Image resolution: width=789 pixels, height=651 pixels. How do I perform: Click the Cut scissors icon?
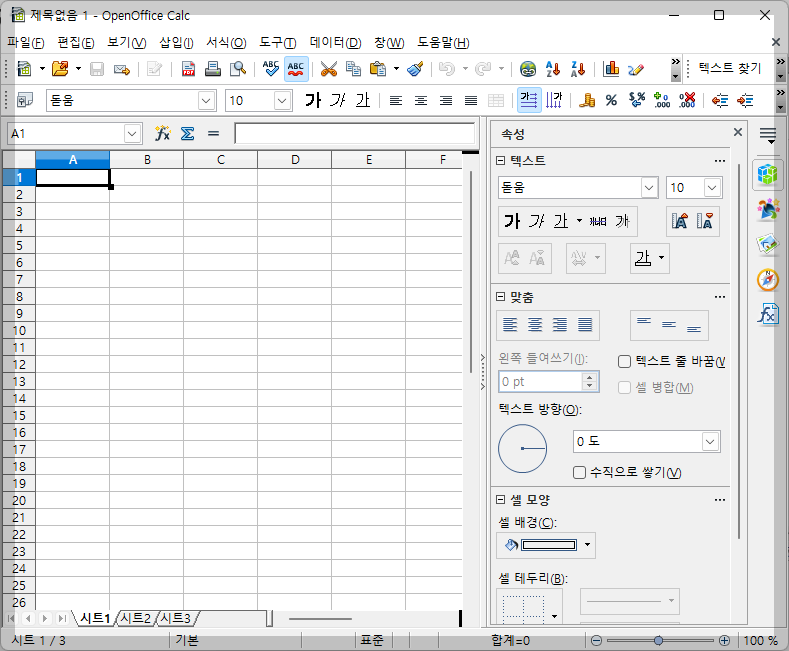pos(329,68)
